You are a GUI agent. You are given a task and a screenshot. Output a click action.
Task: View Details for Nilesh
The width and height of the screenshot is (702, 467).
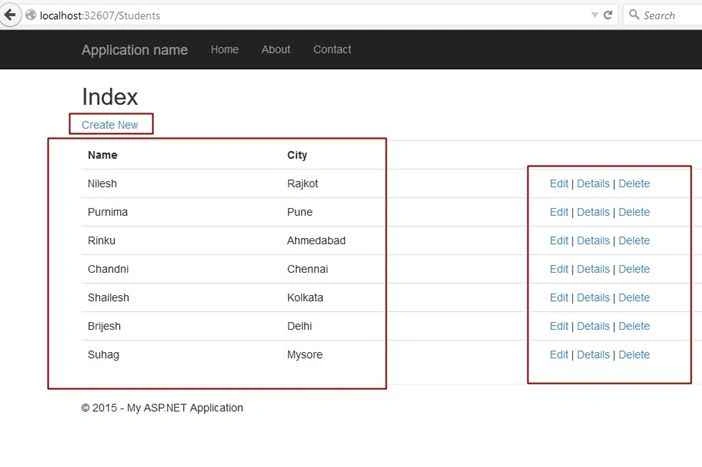click(593, 184)
